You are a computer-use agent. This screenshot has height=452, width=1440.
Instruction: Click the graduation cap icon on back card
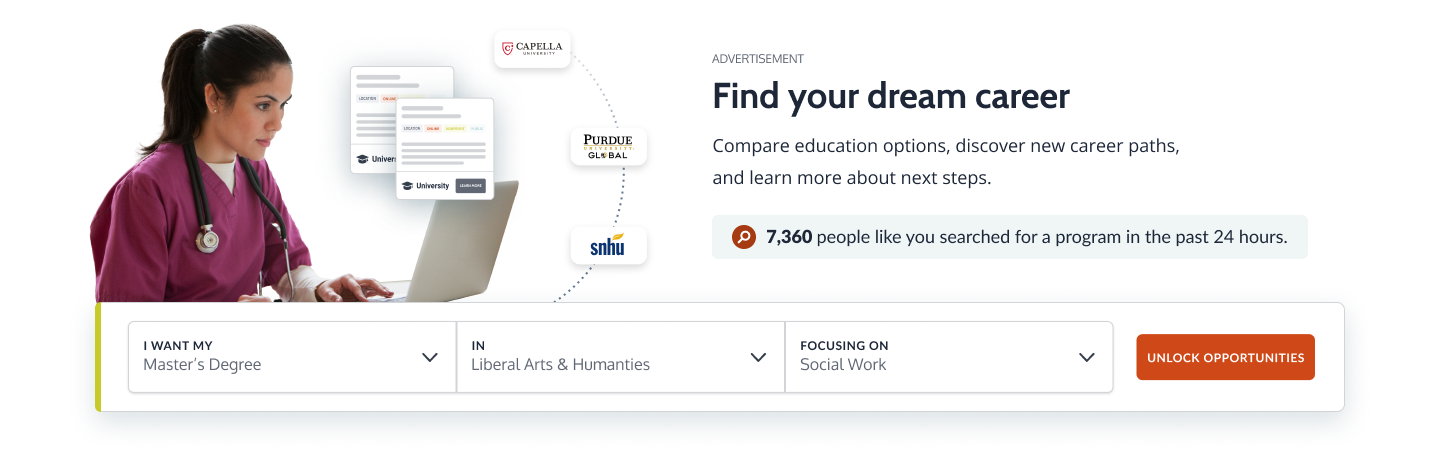361,159
